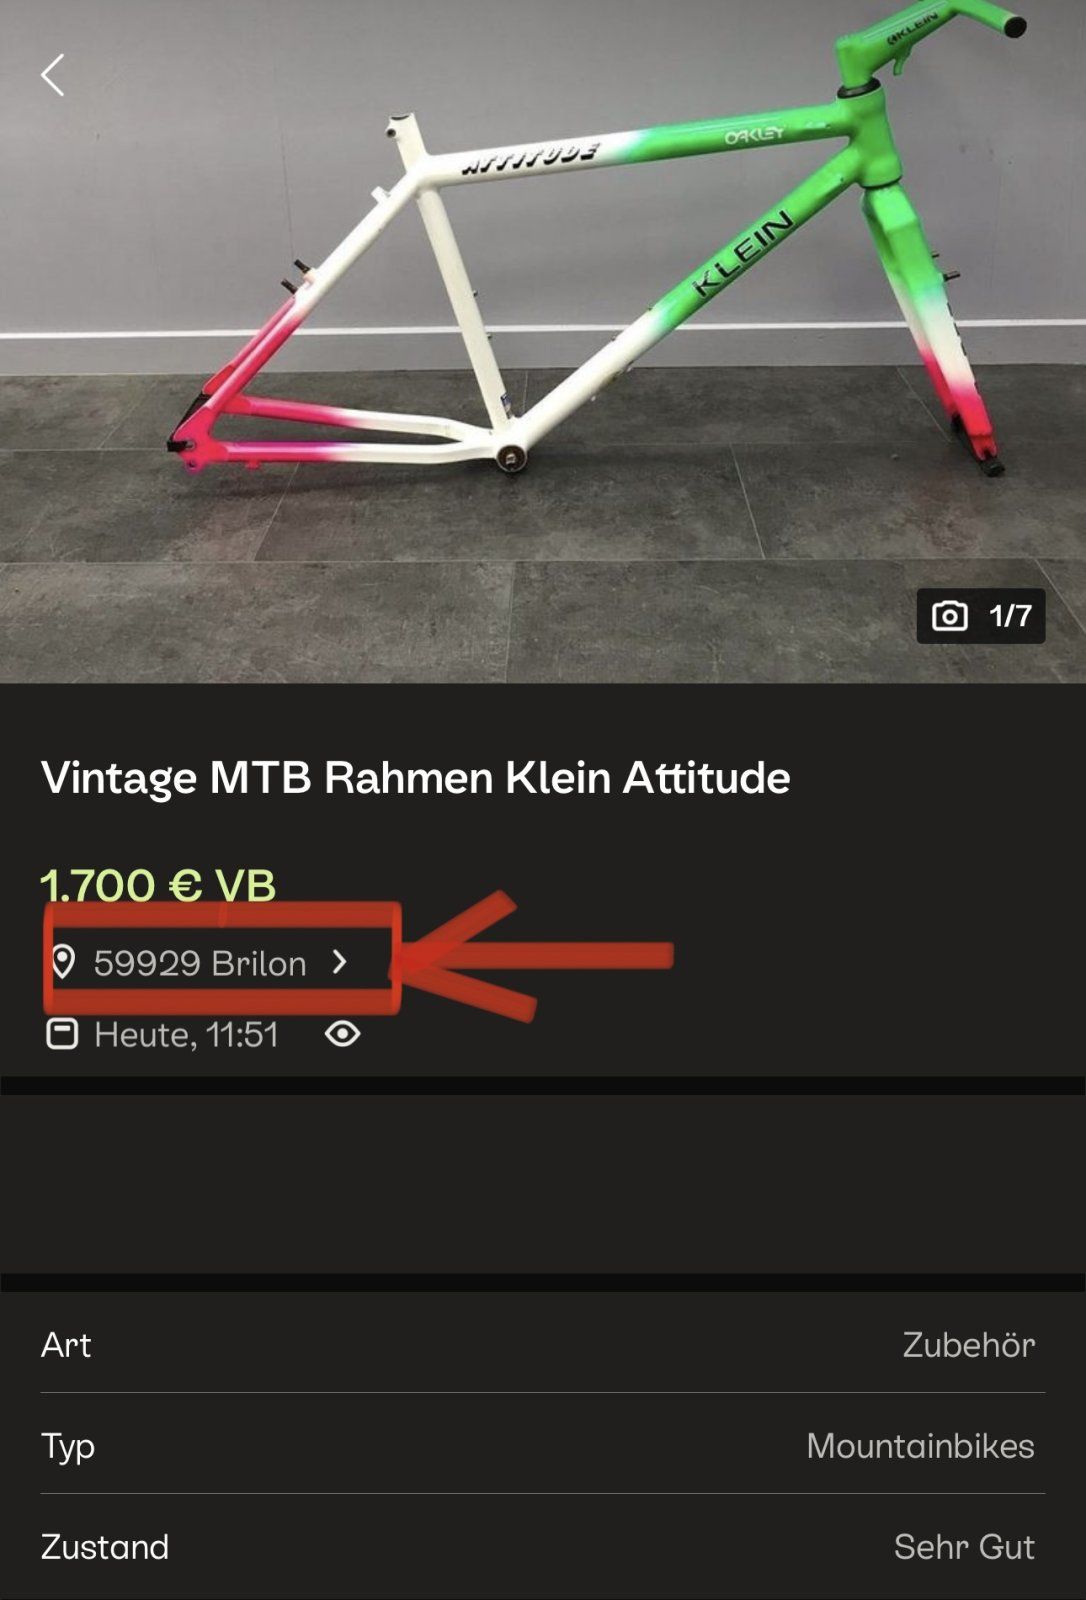
Task: Tap the Mountainbikes type value
Action: coord(920,1446)
